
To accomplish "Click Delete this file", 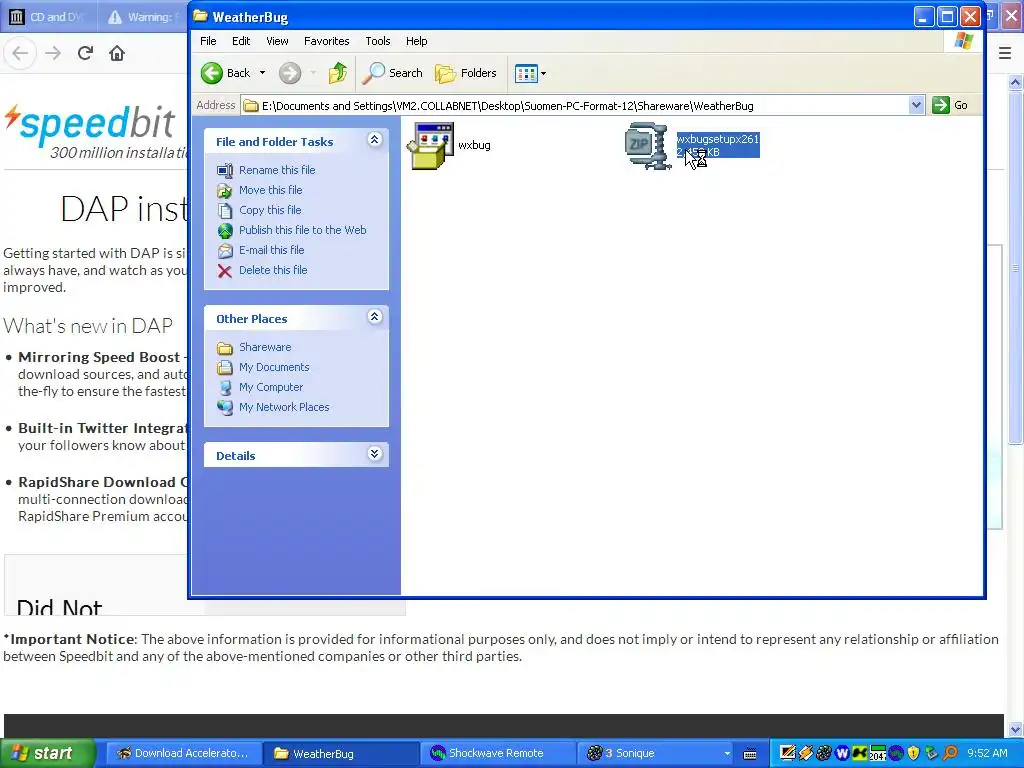I will (x=273, y=270).
